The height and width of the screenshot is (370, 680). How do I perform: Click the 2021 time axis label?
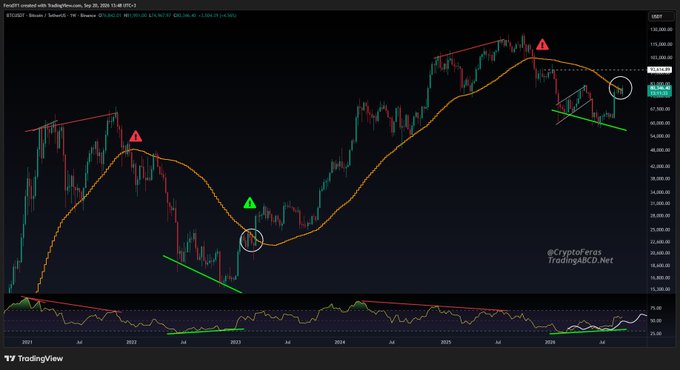27,342
